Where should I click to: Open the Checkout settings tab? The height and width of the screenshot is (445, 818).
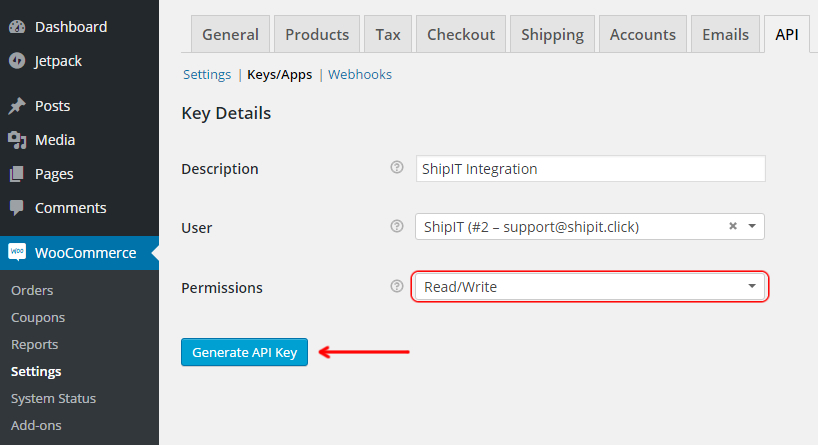click(461, 34)
